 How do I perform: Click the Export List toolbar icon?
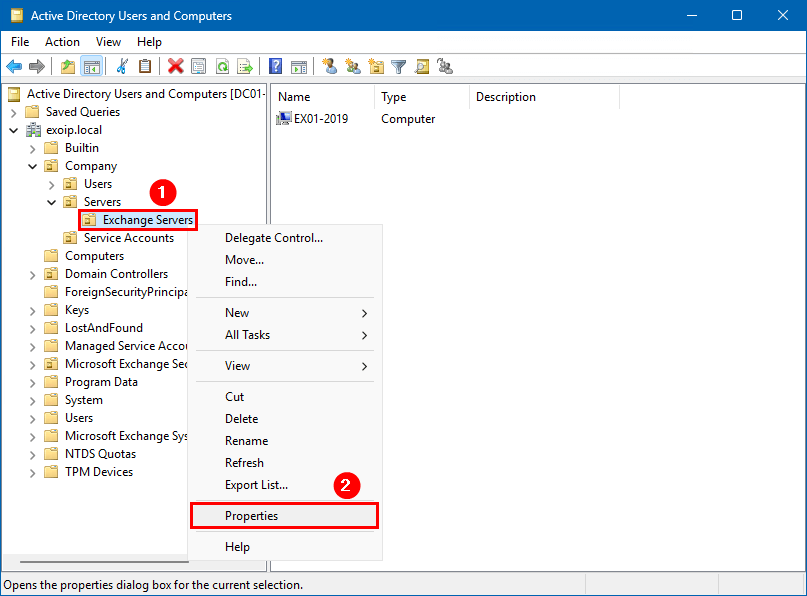(x=245, y=67)
